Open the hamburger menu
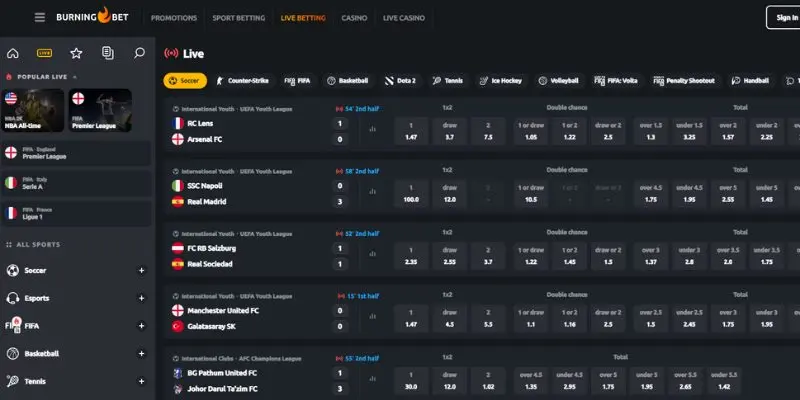 [x=40, y=17]
